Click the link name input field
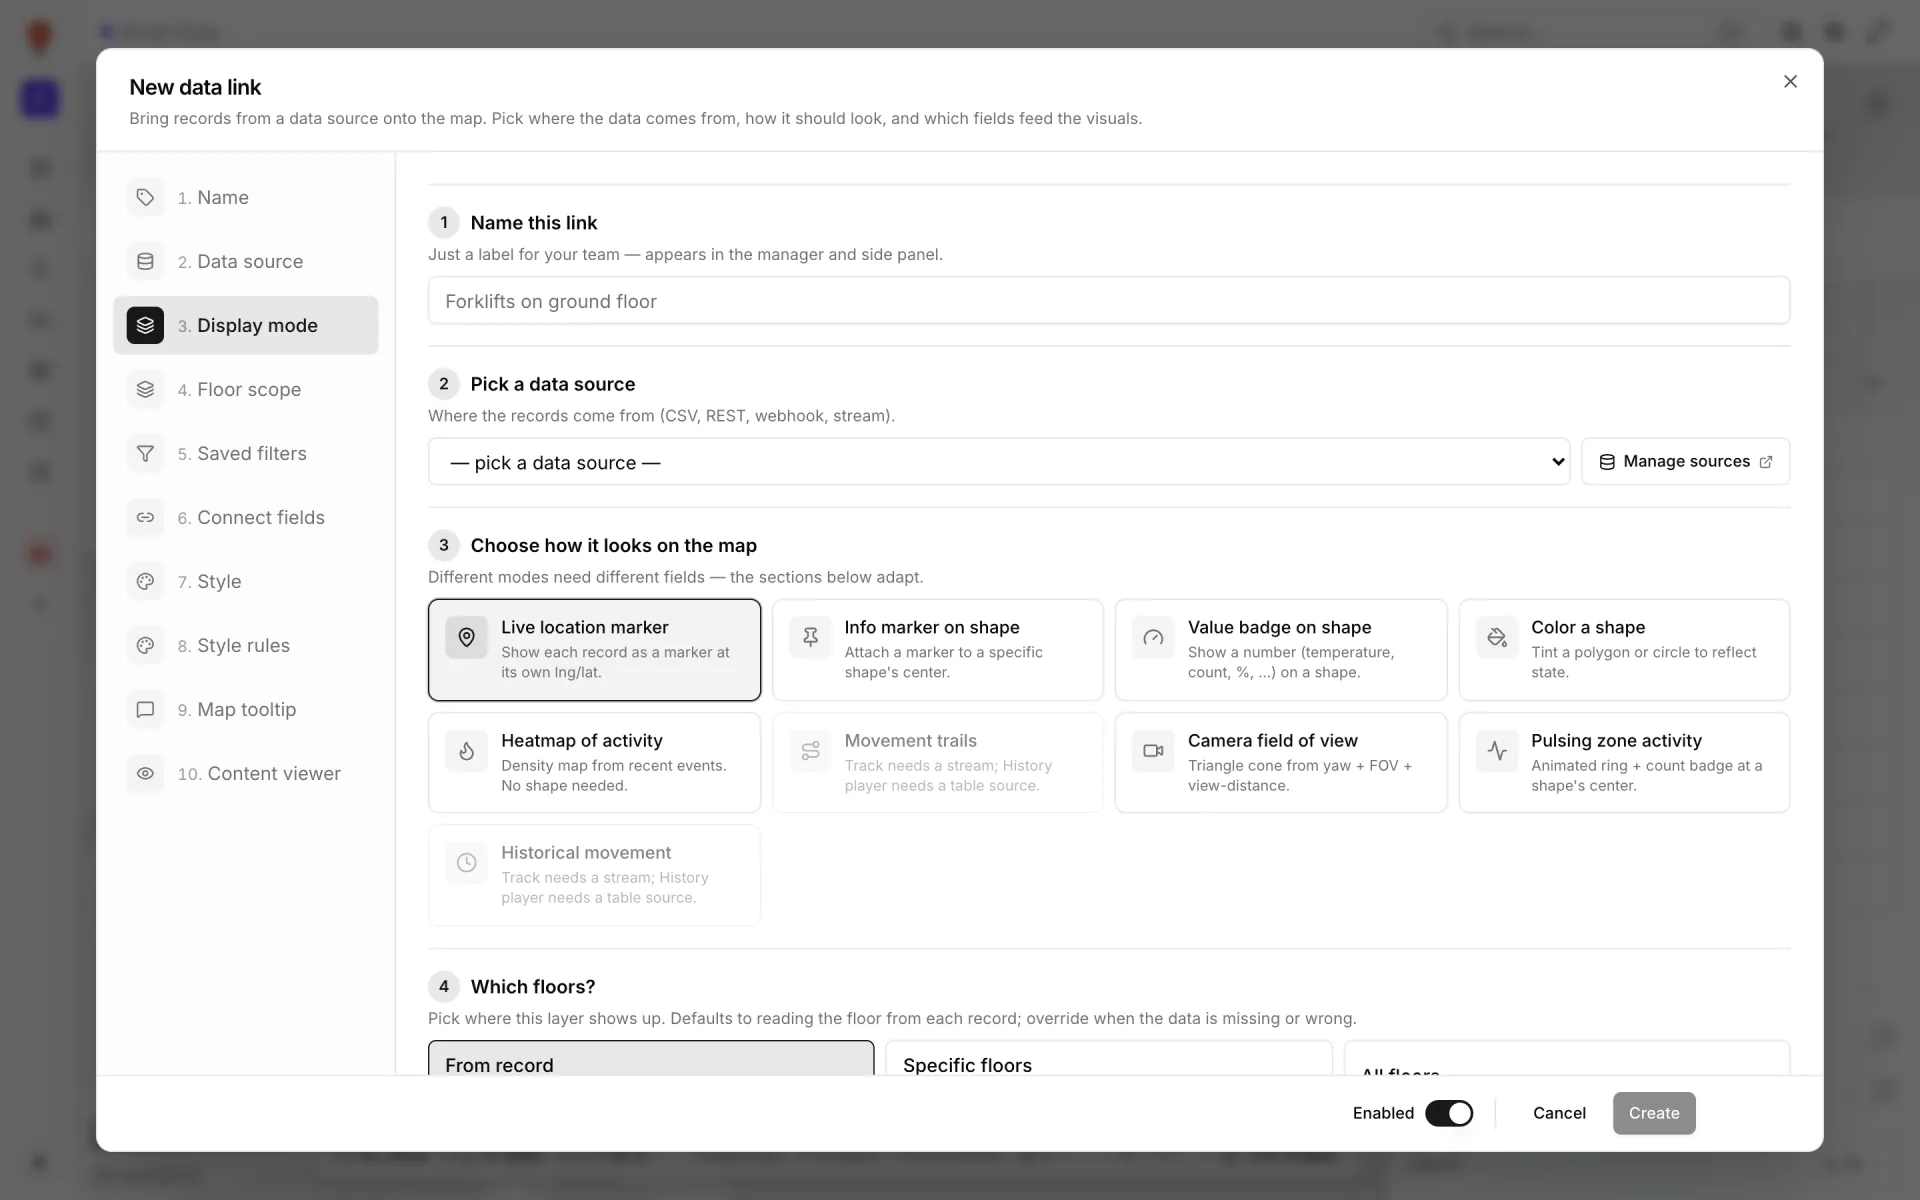Viewport: 1920px width, 1200px height. tap(1109, 301)
